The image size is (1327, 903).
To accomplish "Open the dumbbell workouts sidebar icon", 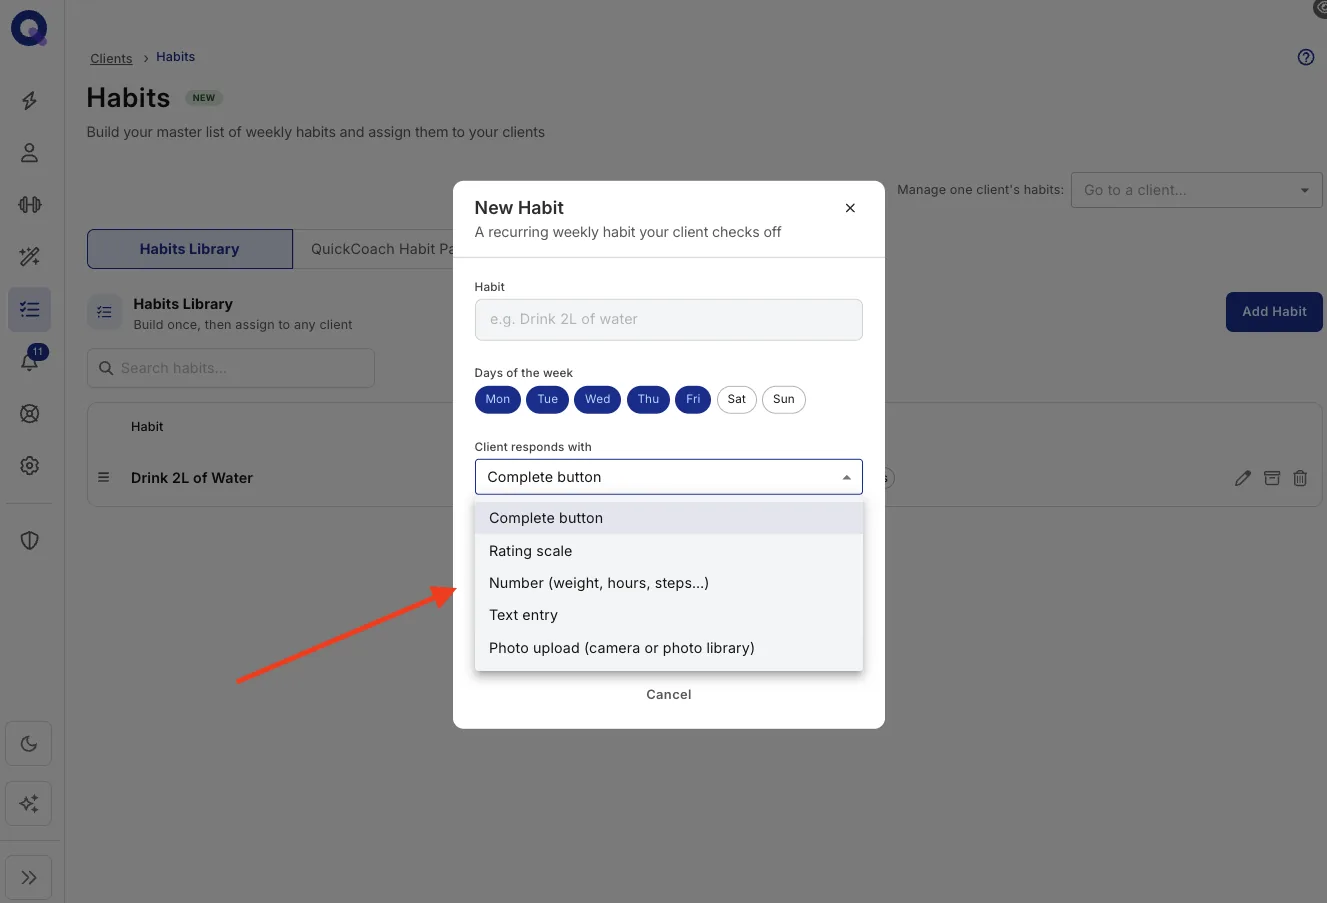I will click(30, 205).
